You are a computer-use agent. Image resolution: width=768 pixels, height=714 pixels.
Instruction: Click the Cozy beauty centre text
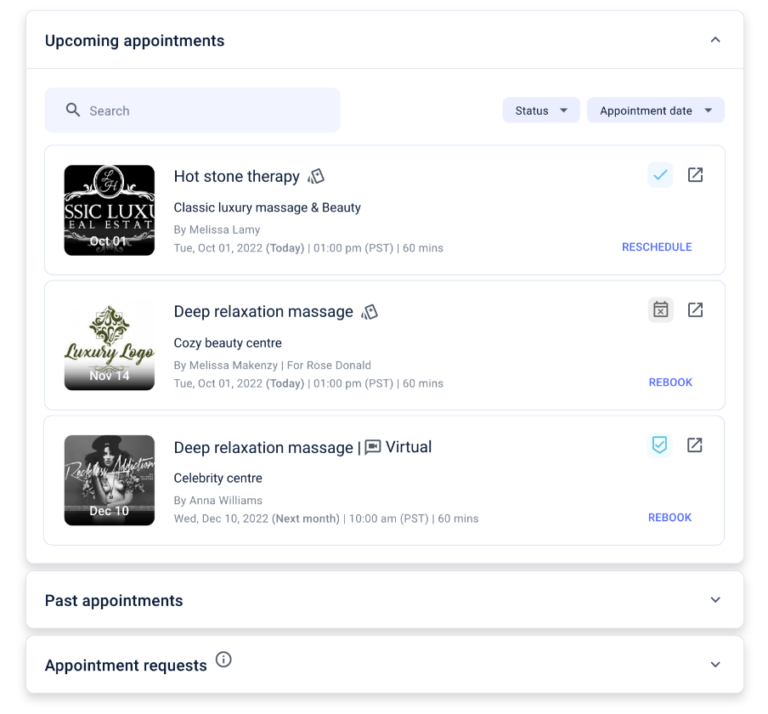pyautogui.click(x=228, y=343)
